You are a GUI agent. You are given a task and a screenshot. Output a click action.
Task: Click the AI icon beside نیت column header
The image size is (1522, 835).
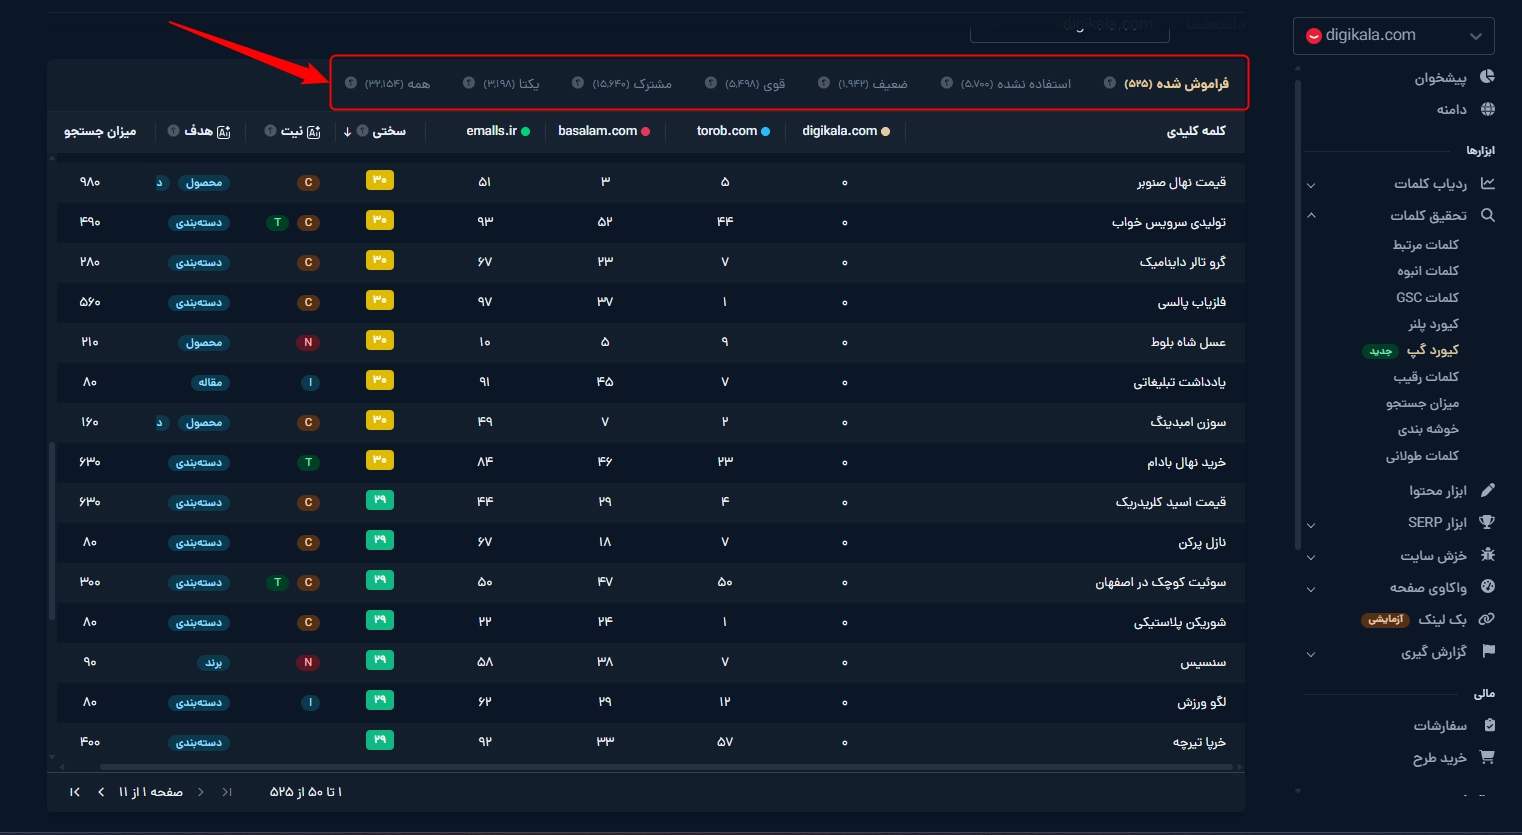313,131
